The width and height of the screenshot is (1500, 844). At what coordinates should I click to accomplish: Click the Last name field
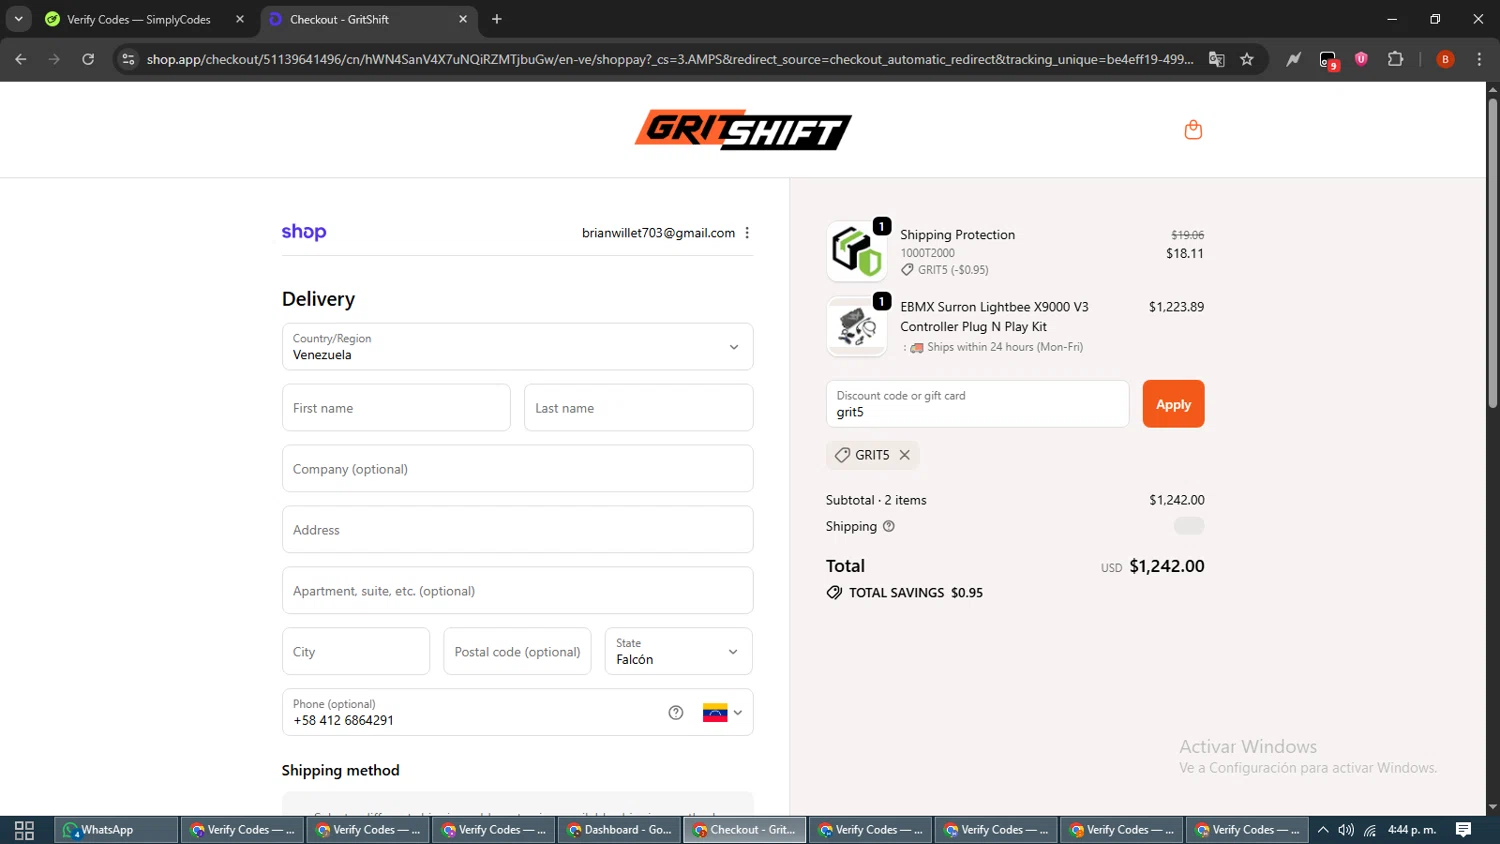[638, 408]
